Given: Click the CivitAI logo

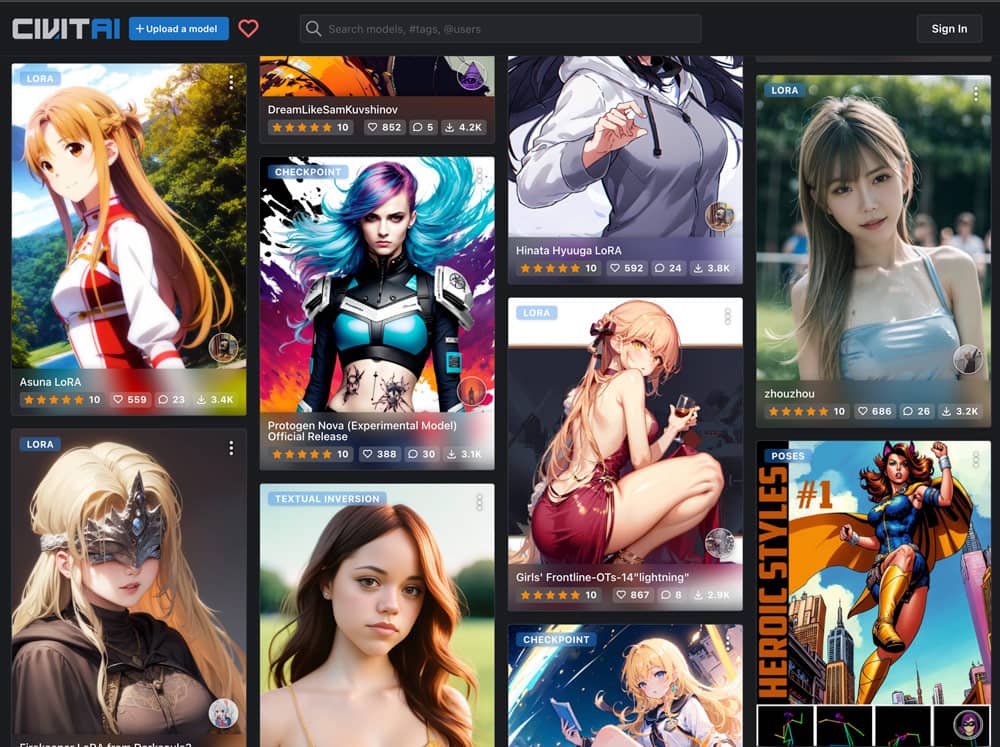Looking at the screenshot, I should pos(66,29).
